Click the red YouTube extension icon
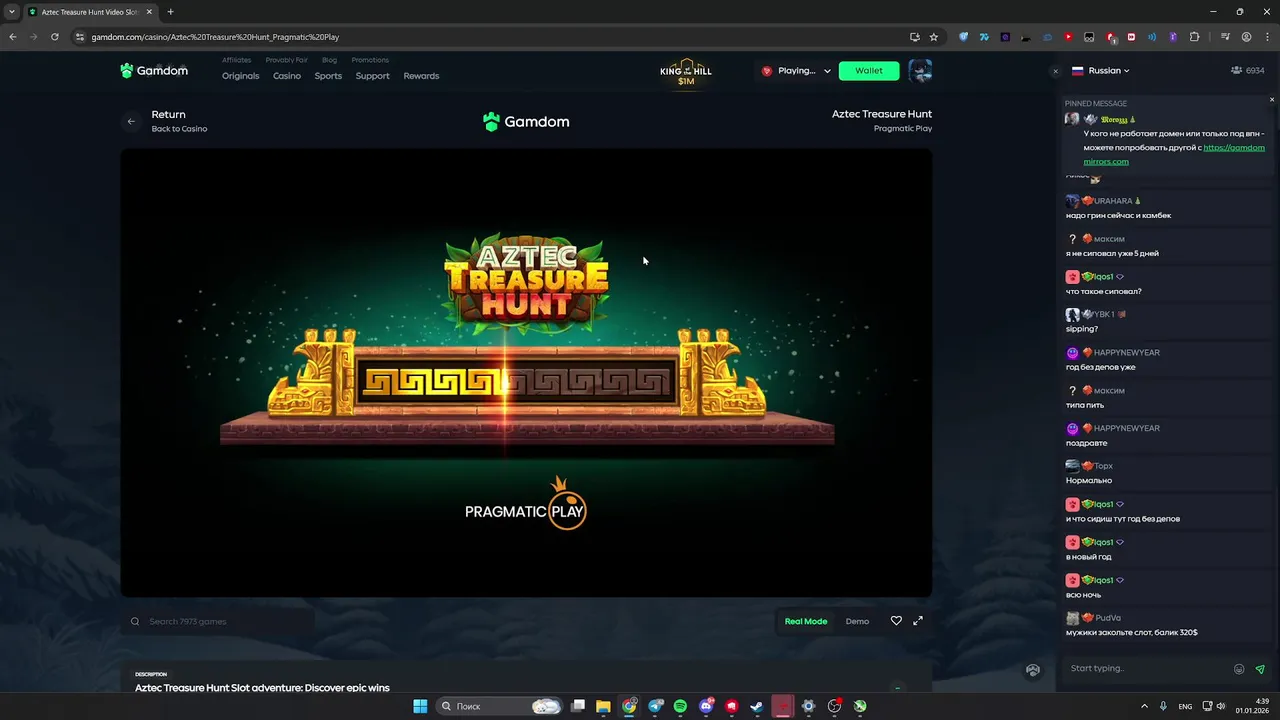Viewport: 1280px width, 720px height. 1068,37
